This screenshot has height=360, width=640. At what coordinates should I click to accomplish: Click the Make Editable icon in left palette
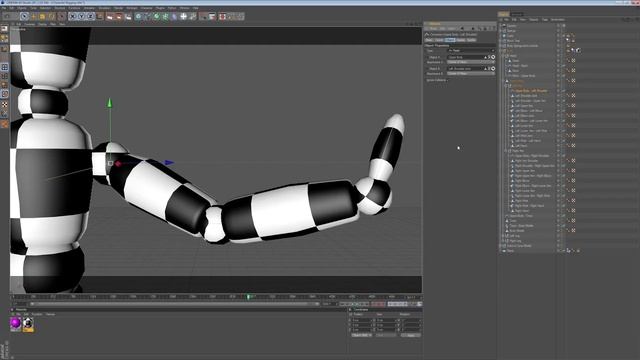[x=4, y=29]
